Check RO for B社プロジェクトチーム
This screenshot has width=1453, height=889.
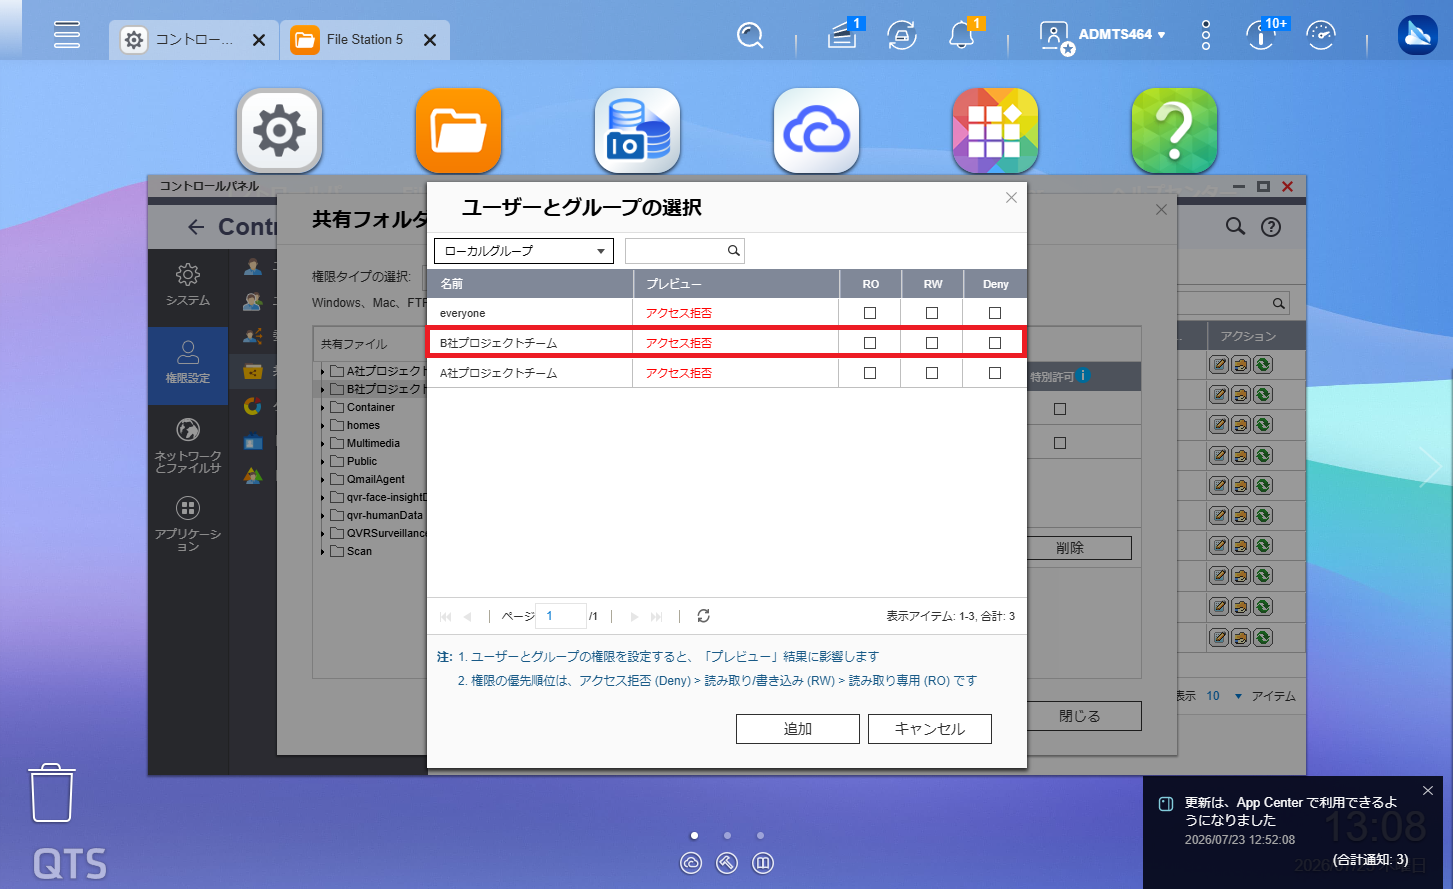click(x=870, y=343)
